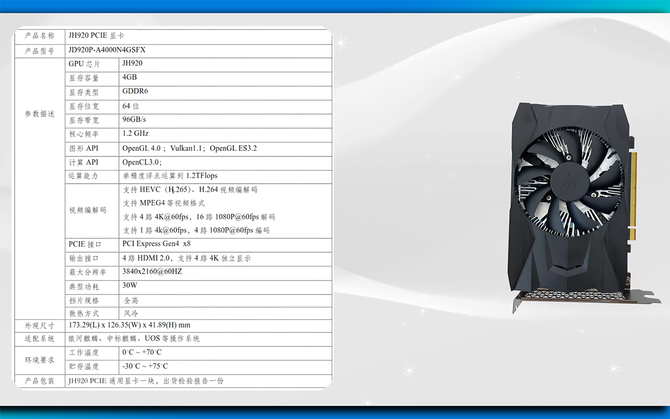Select the '显存类型' label

pos(84,92)
